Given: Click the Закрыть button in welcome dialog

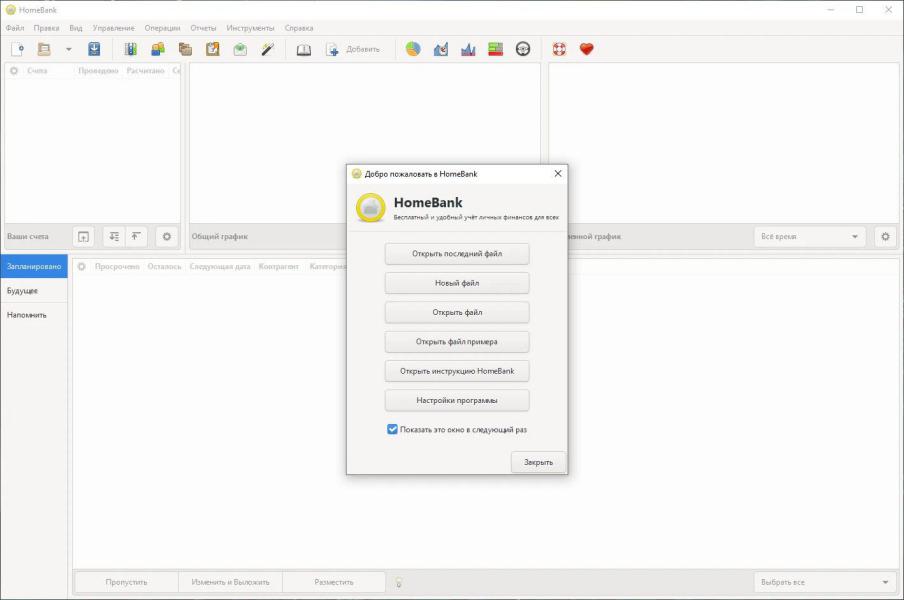Looking at the screenshot, I should [x=538, y=462].
